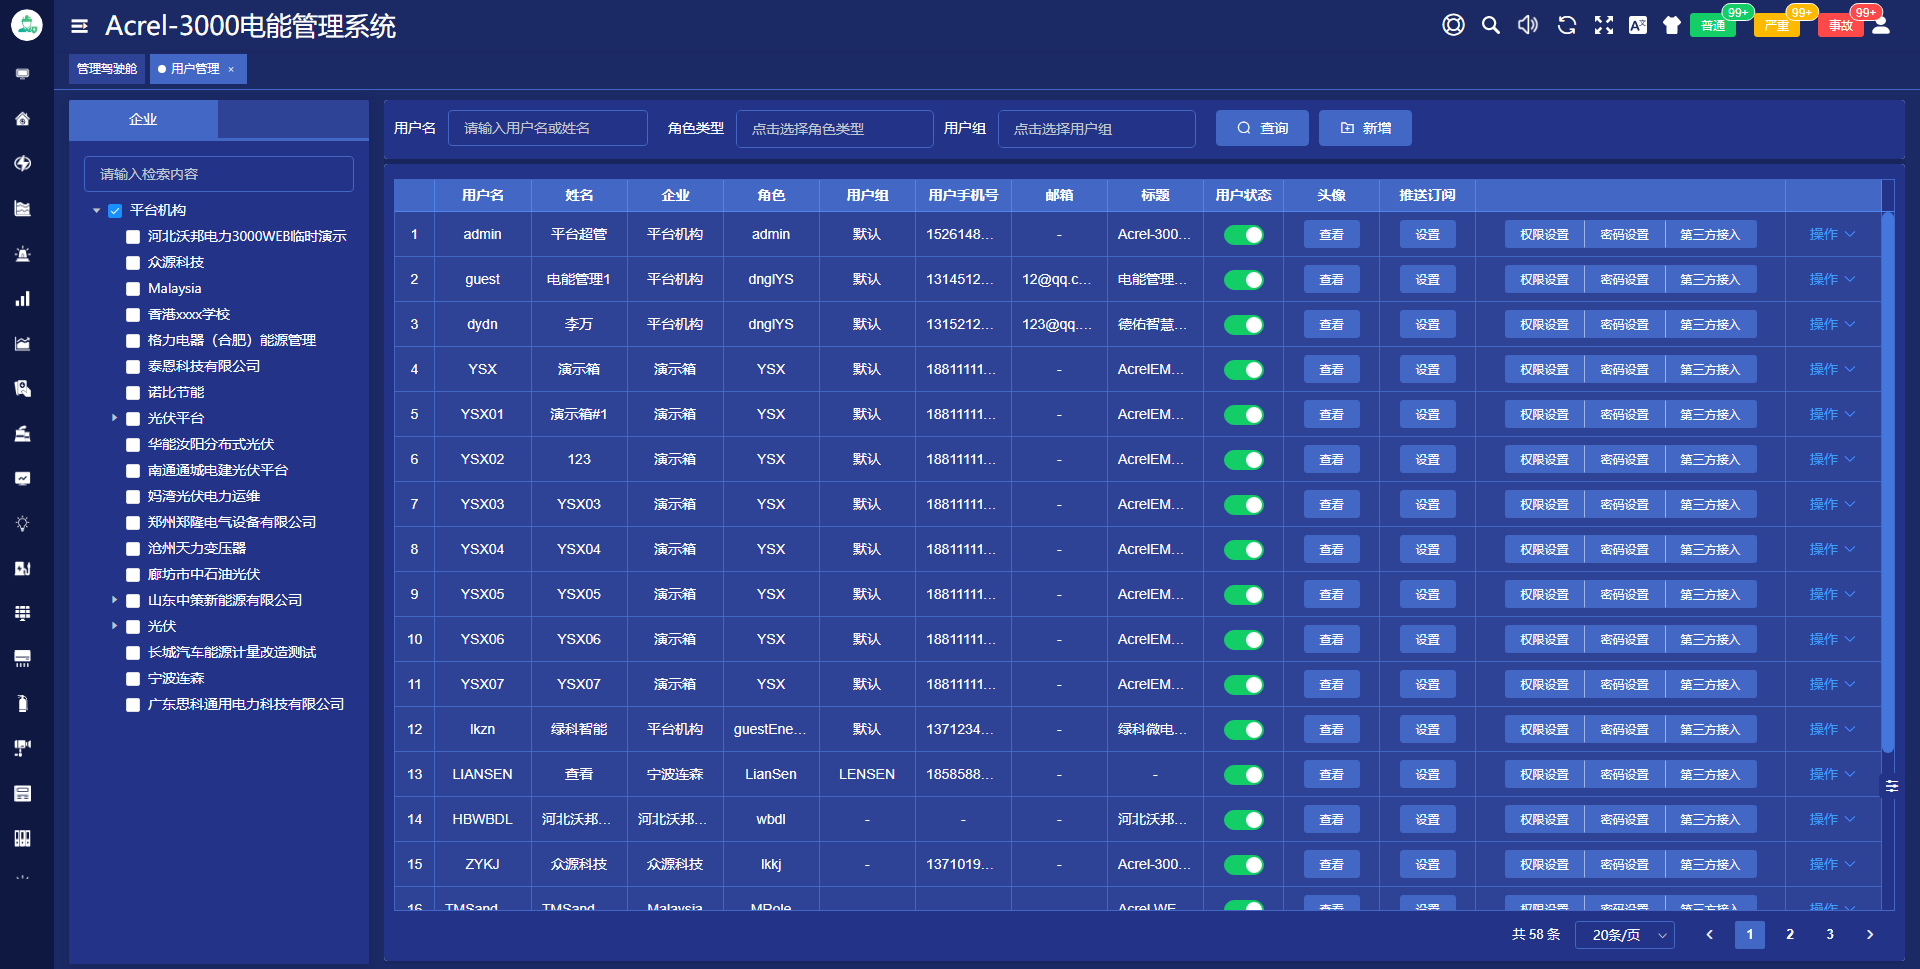Click 设置 push subscription for HBWBDL row
Image resolution: width=1920 pixels, height=969 pixels.
click(x=1428, y=820)
